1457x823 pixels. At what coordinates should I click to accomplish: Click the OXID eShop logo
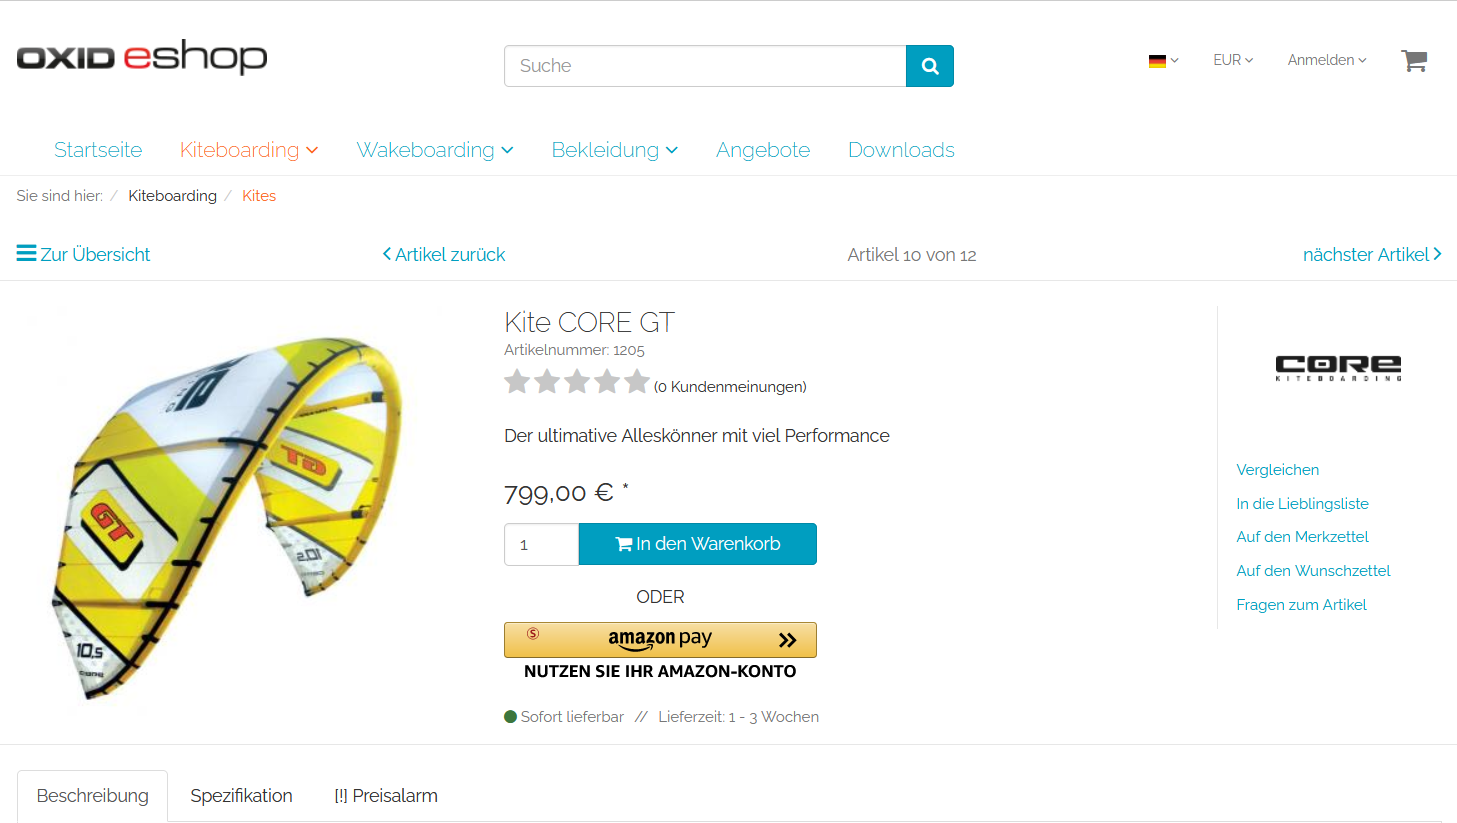tap(142, 58)
